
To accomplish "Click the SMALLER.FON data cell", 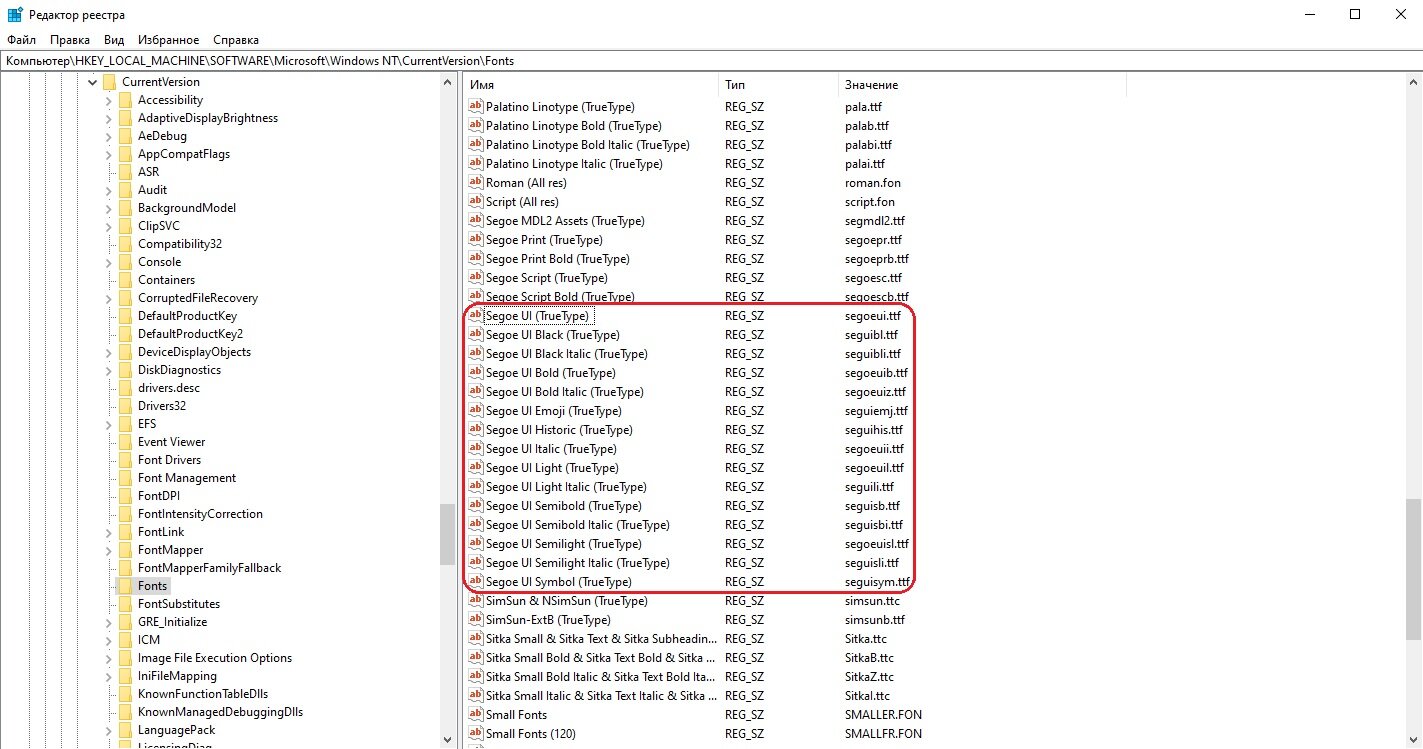I will point(883,715).
